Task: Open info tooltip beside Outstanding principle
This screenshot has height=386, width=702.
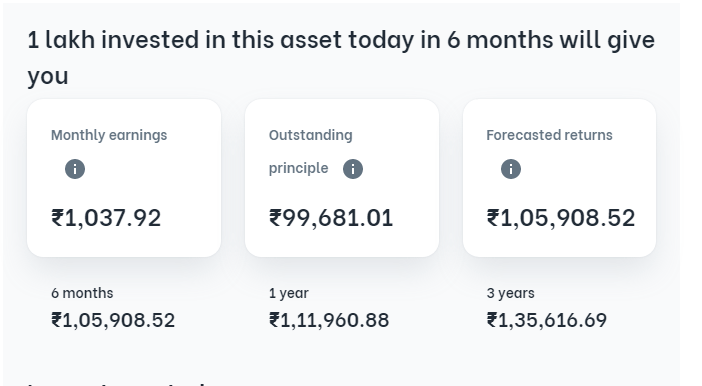Action: [353, 169]
